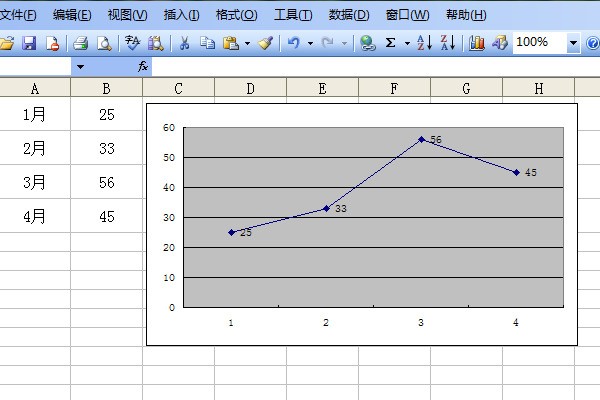This screenshot has width=600, height=400.
Task: Open the 窗口(W) menu
Action: coord(407,15)
